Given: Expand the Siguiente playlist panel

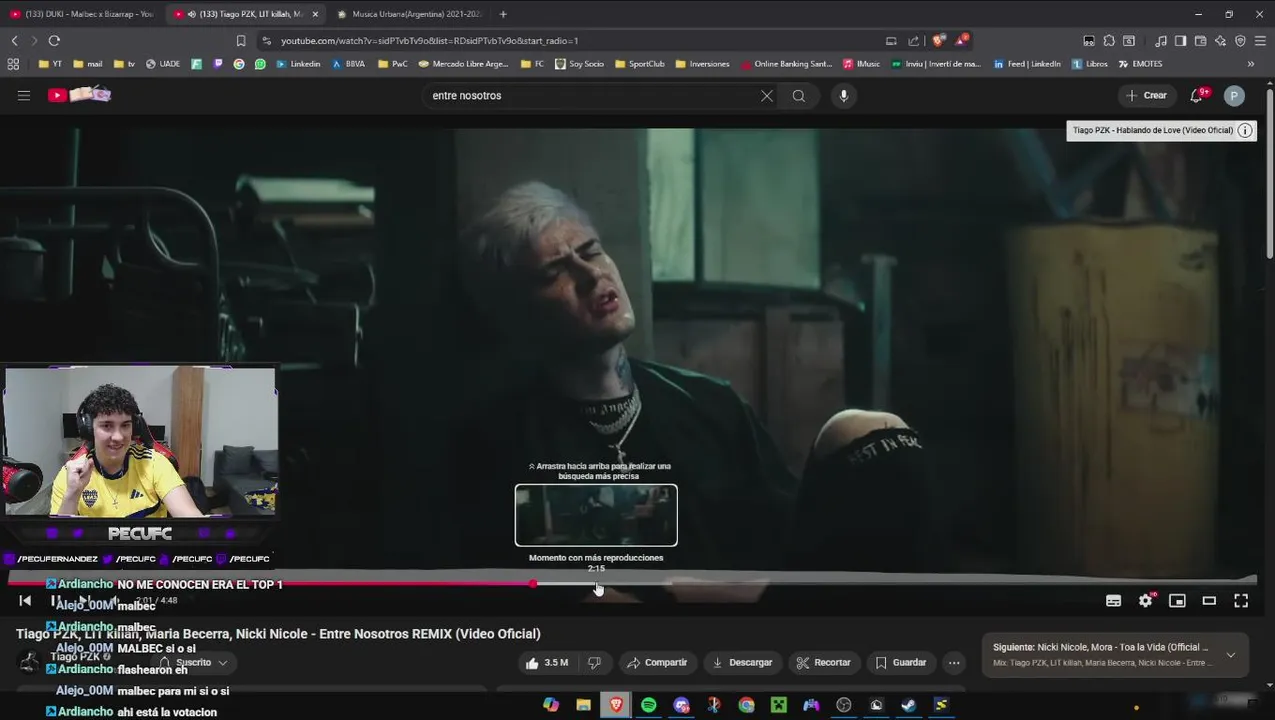Looking at the screenshot, I should [x=1230, y=655].
